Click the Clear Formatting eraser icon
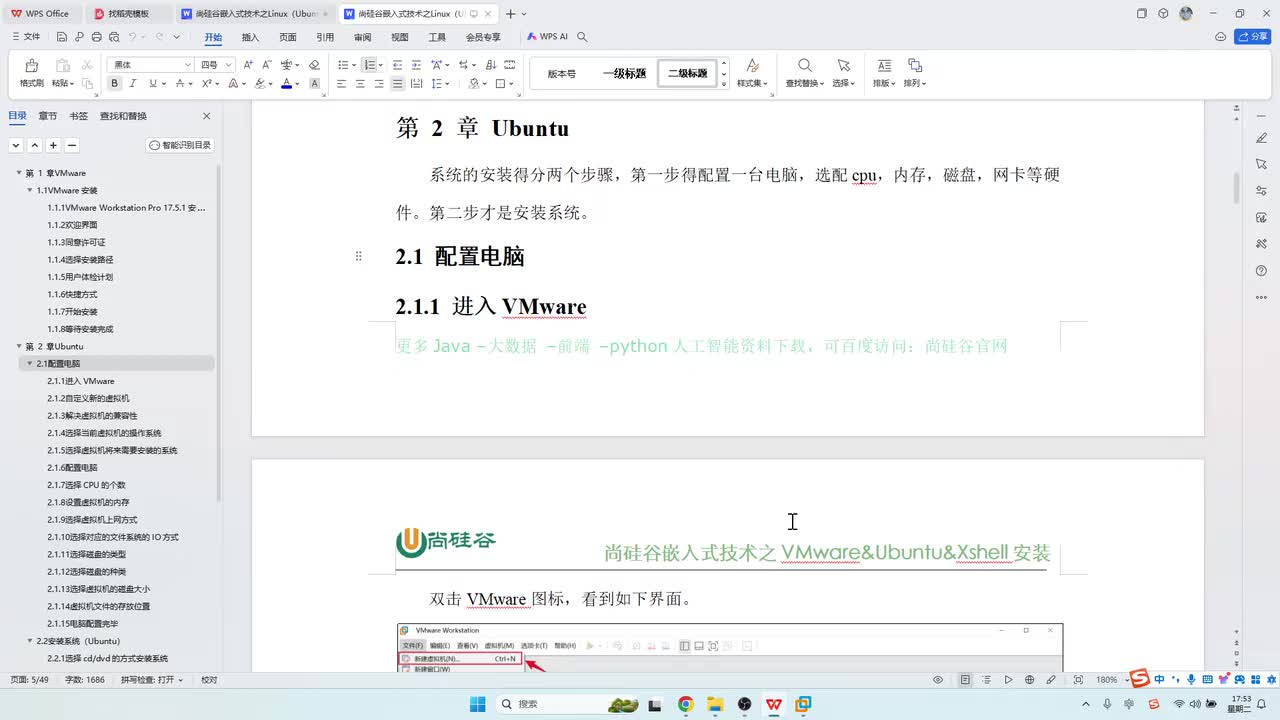Viewport: 1280px width, 720px height. click(314, 64)
